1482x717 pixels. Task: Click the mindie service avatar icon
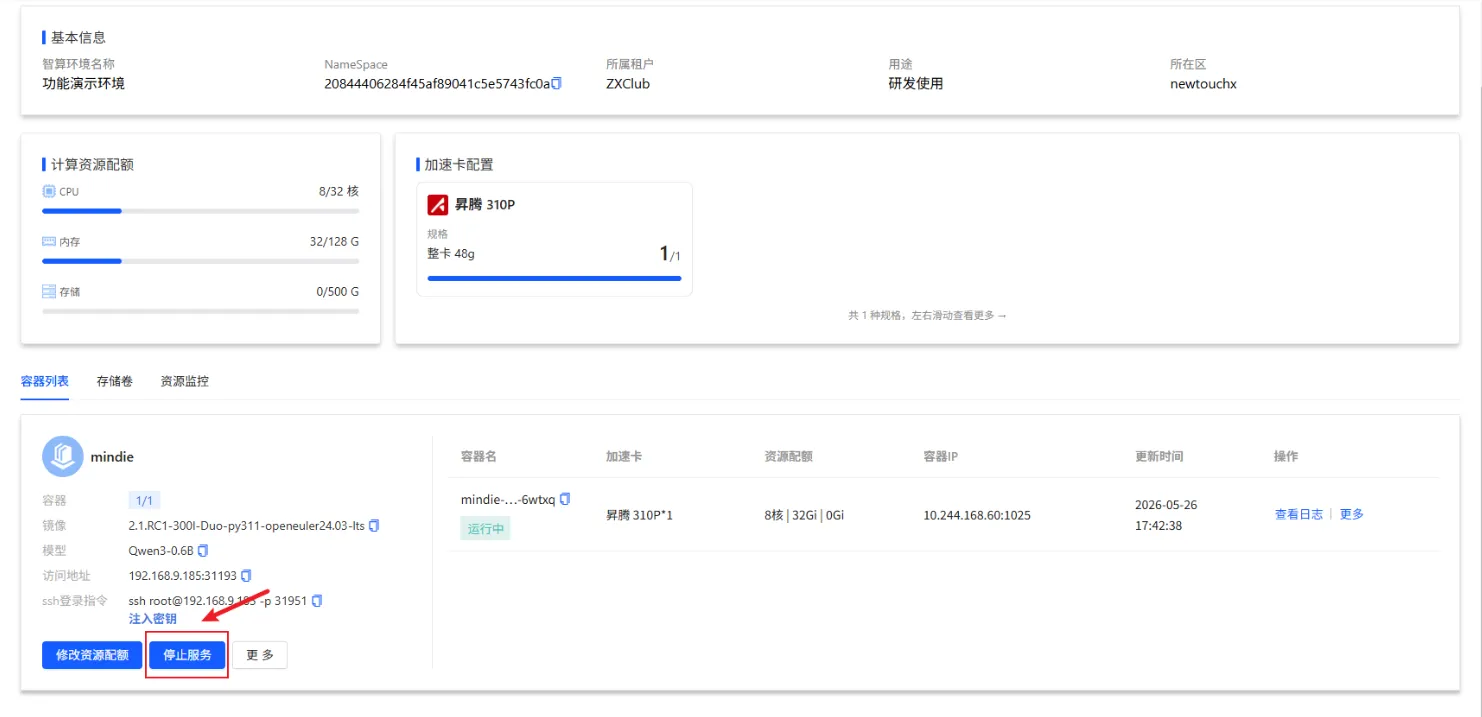tap(63, 456)
